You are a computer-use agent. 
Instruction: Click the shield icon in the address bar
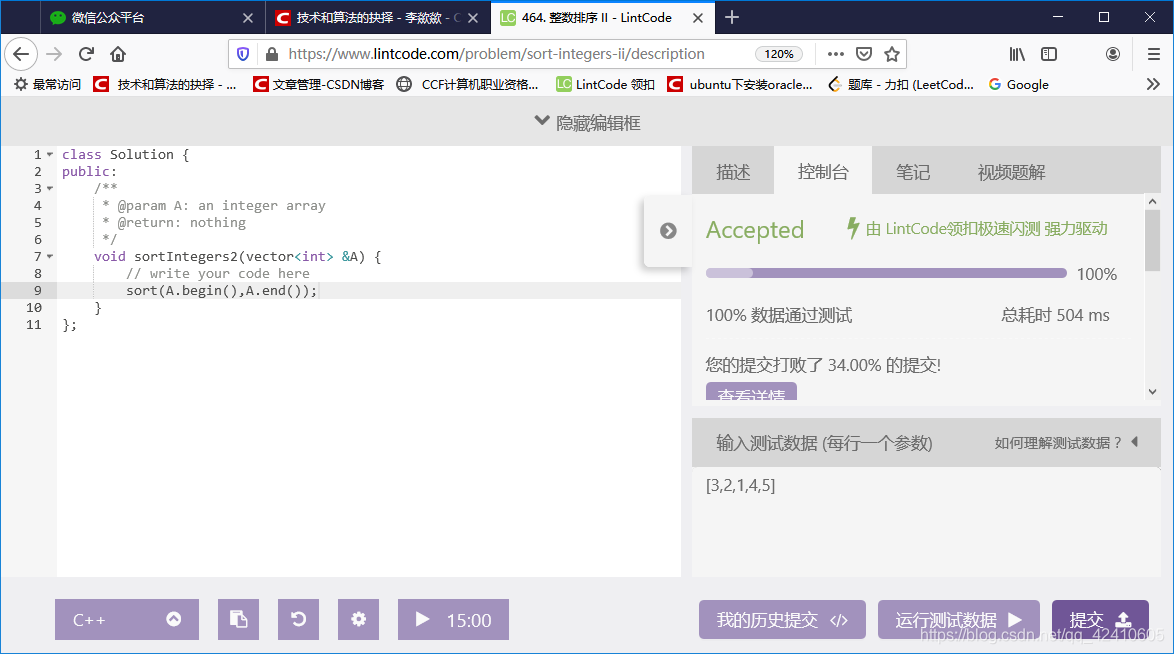click(x=241, y=53)
